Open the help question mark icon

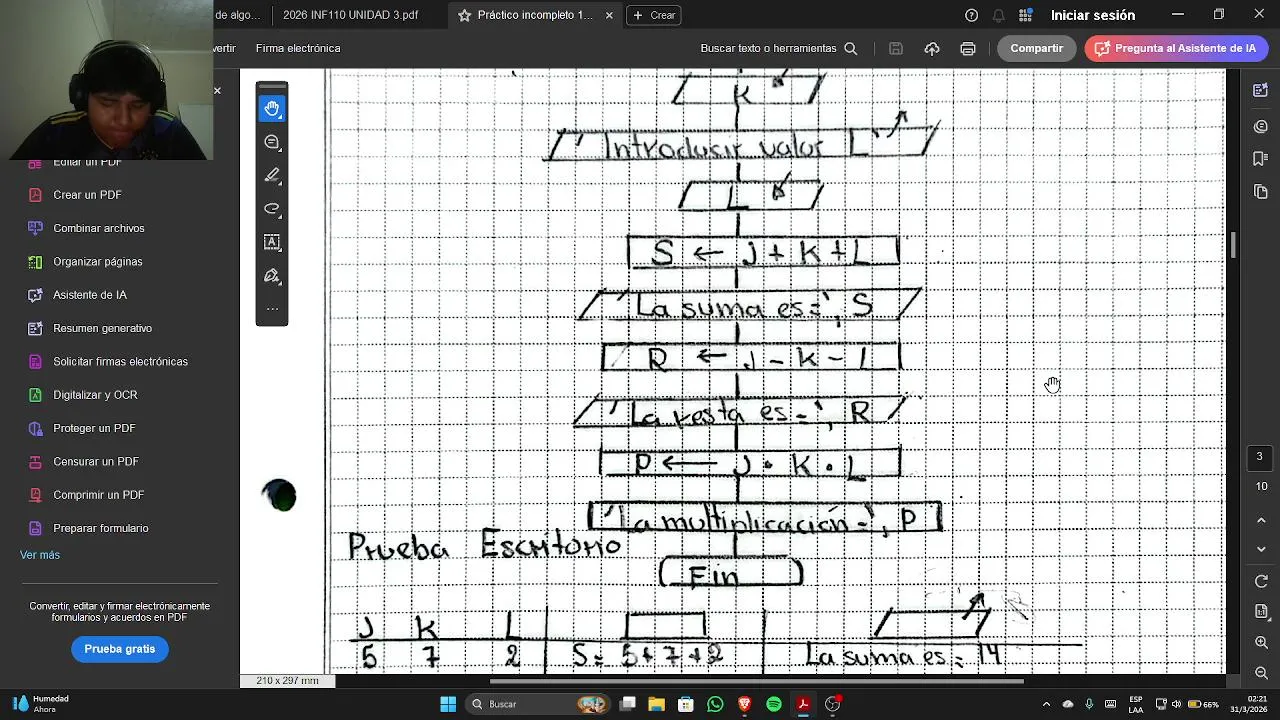click(971, 15)
